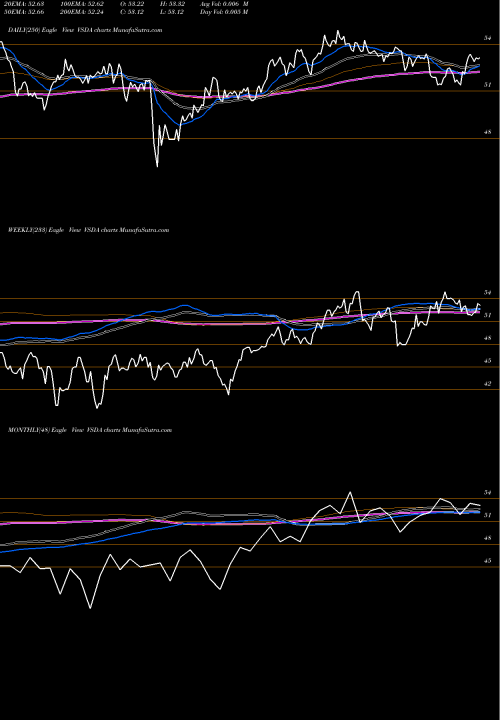500x720 pixels.
Task: Click the 42 axis label on weekly chart
Action: pos(488,384)
